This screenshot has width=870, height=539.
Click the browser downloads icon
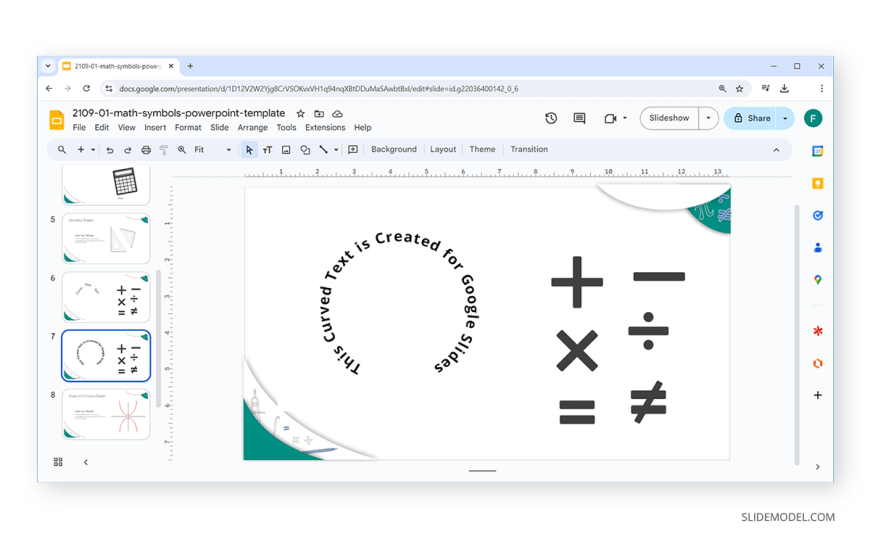(x=784, y=89)
